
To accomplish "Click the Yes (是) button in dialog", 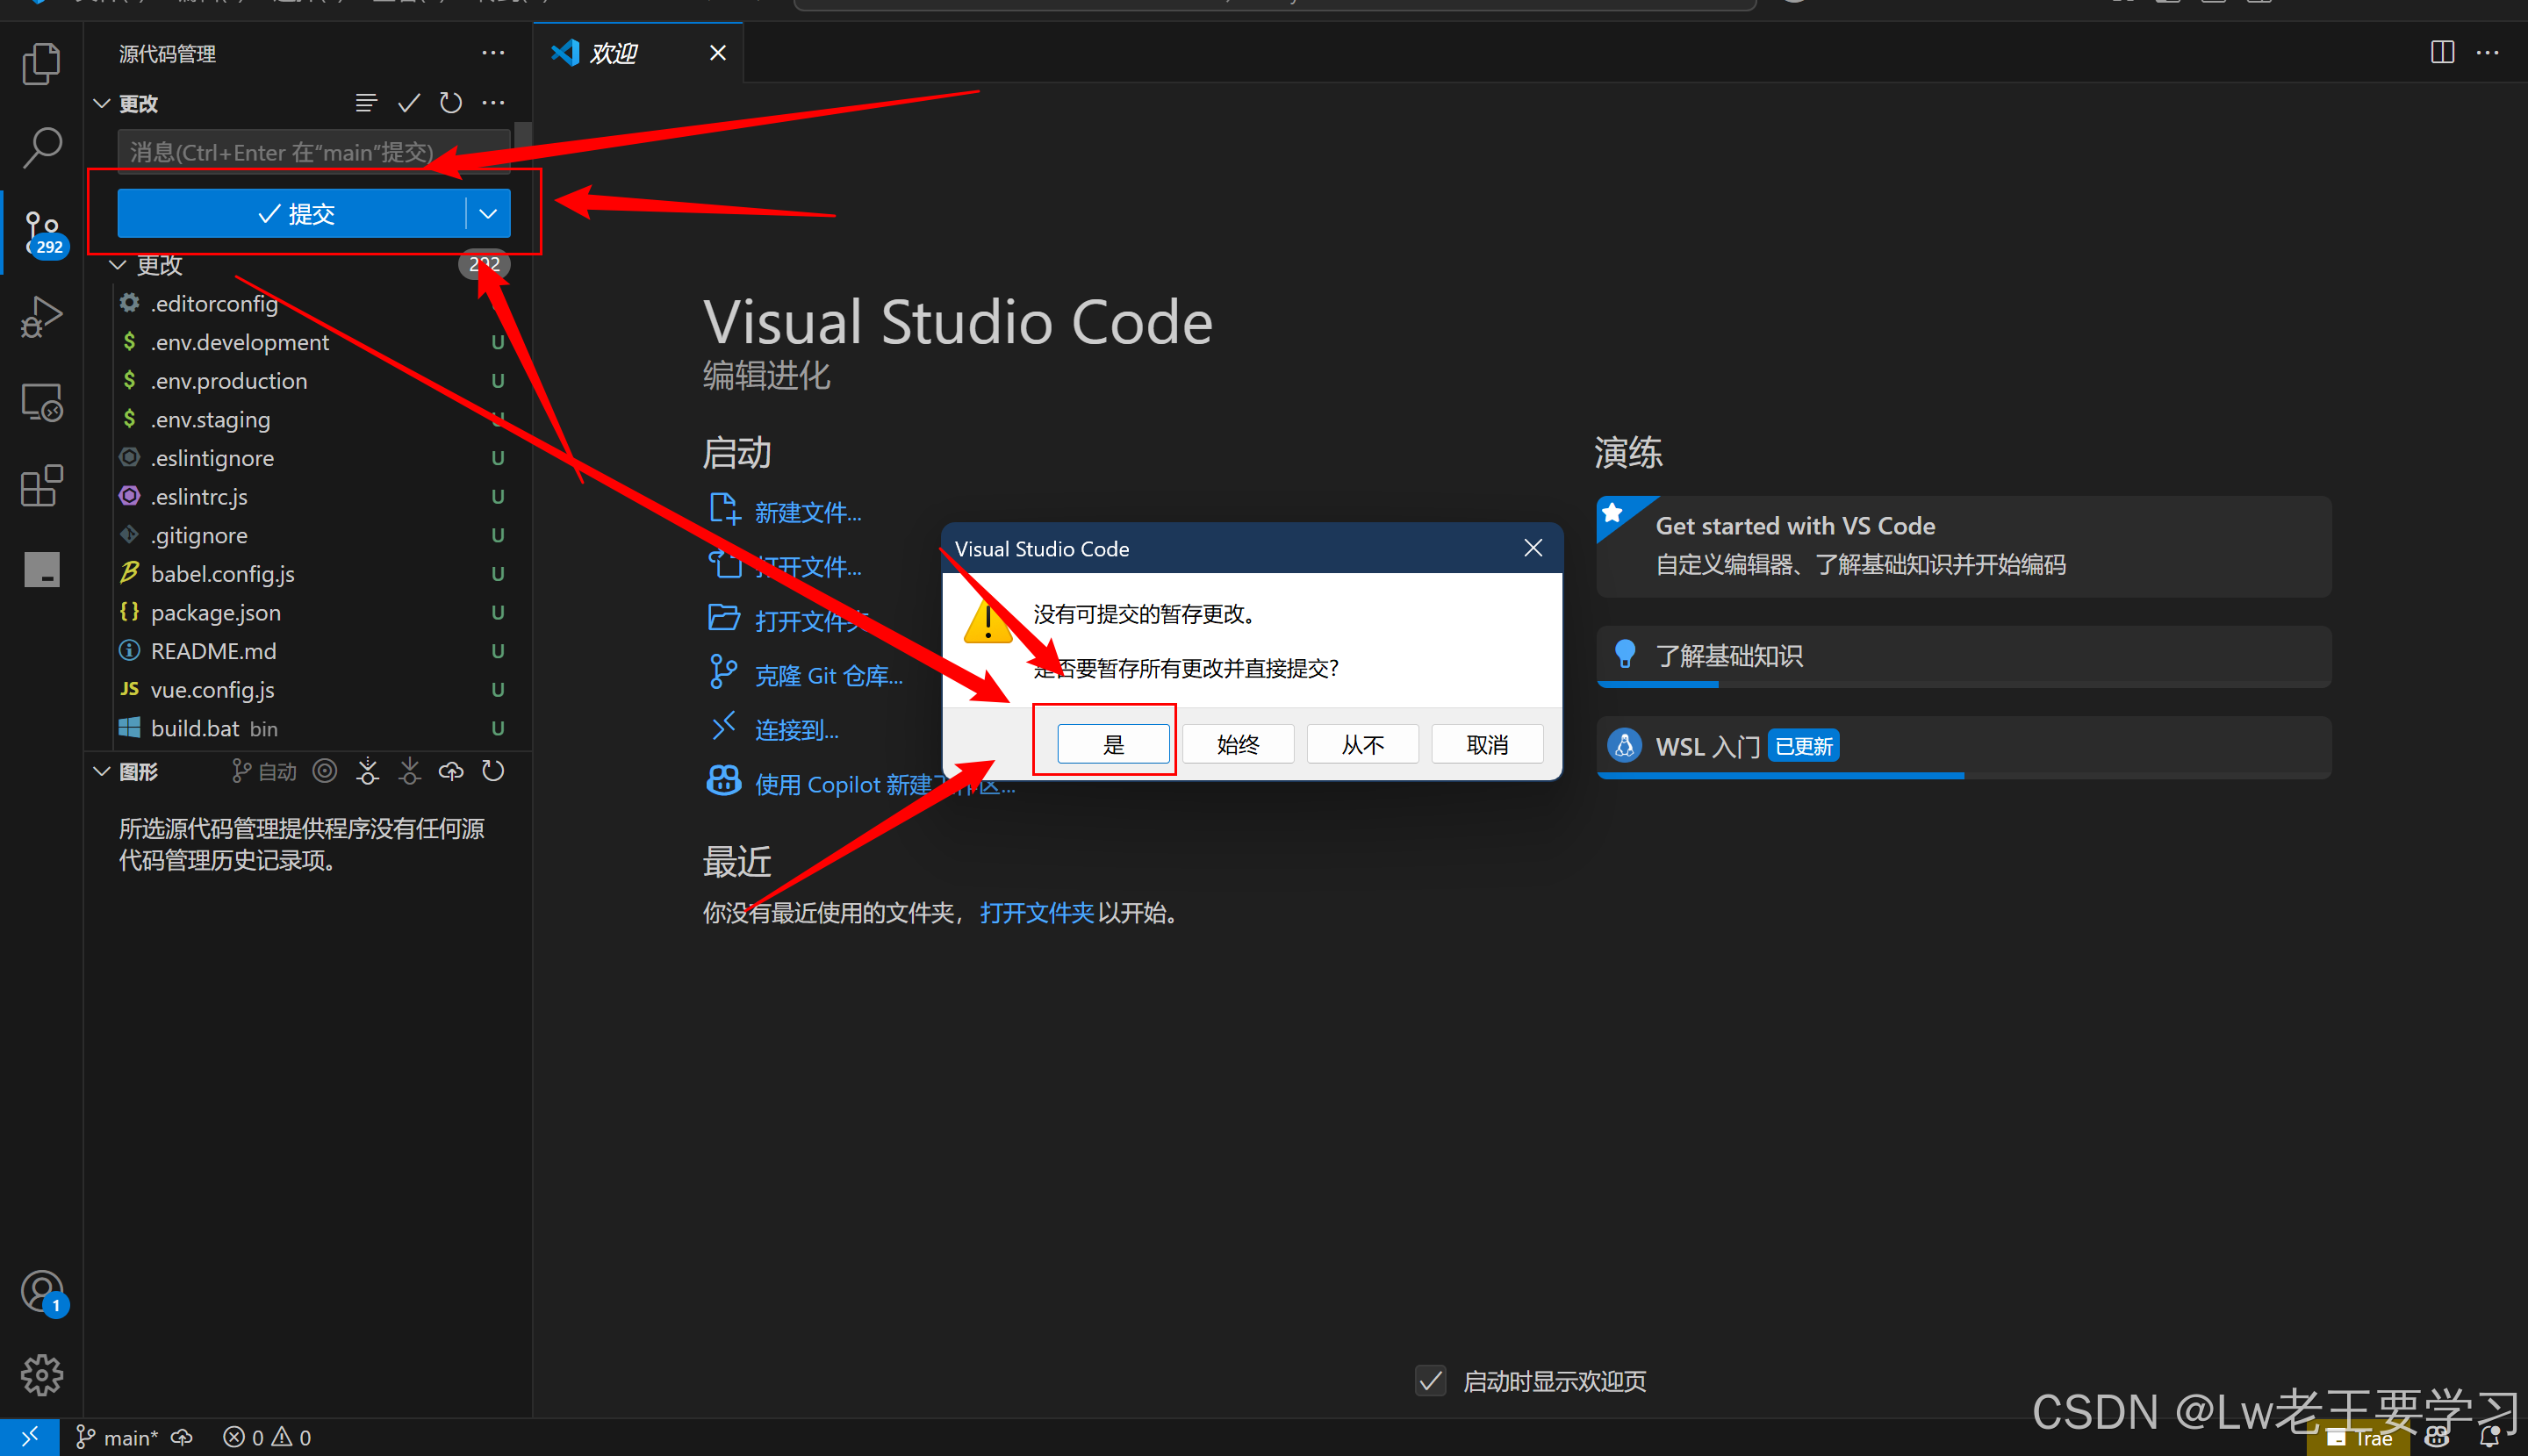I will 1113,744.
